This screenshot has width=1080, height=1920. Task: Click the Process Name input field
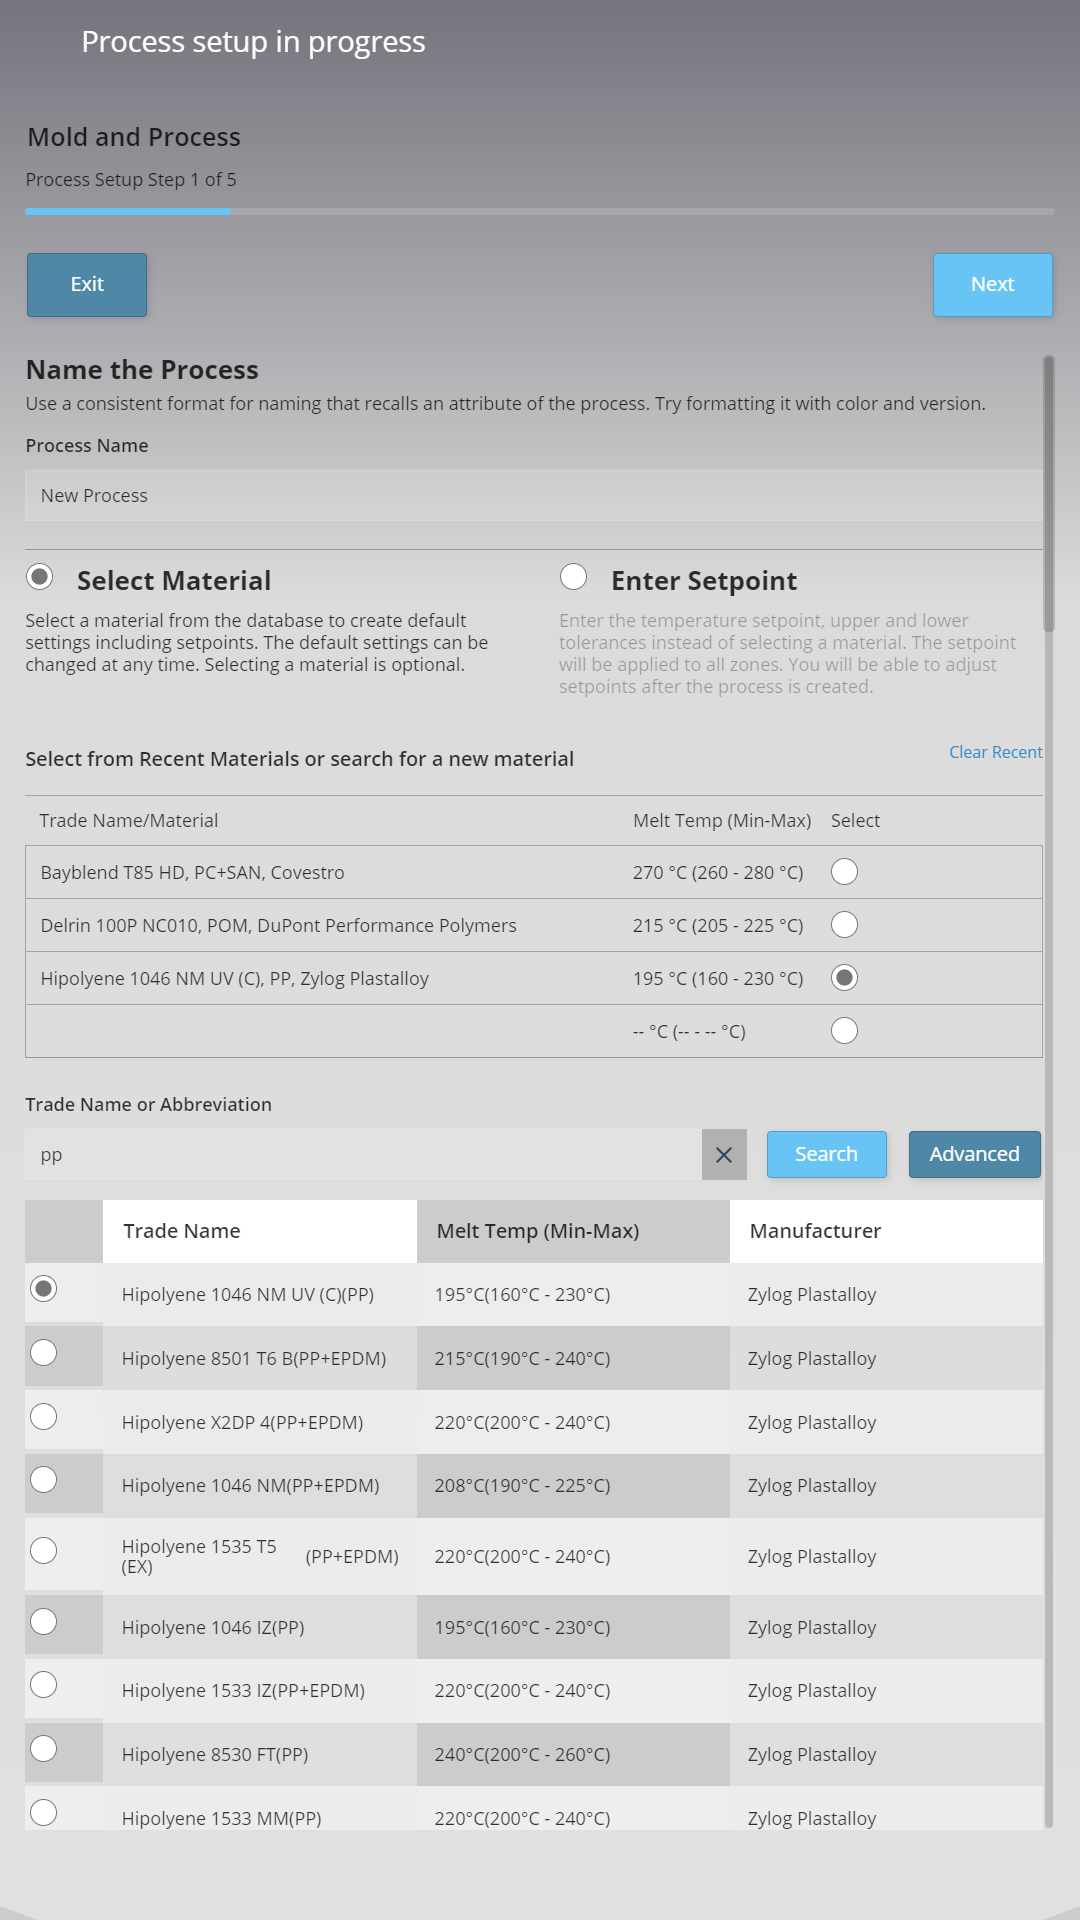coord(532,496)
